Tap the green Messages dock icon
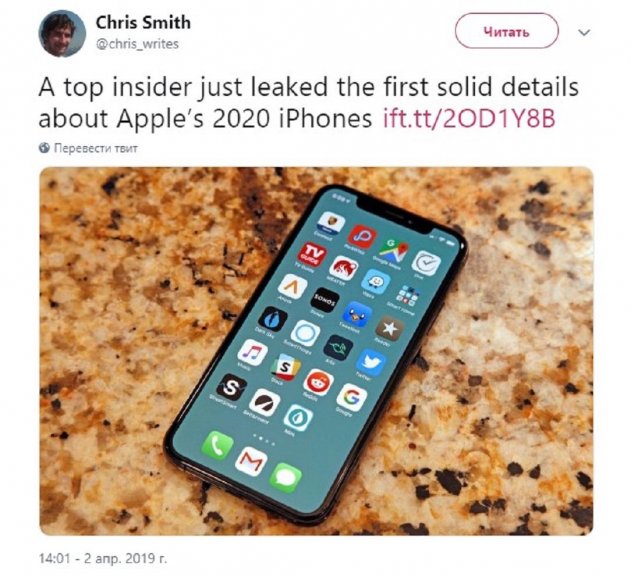Screen dimensions: 631x577 [286, 478]
